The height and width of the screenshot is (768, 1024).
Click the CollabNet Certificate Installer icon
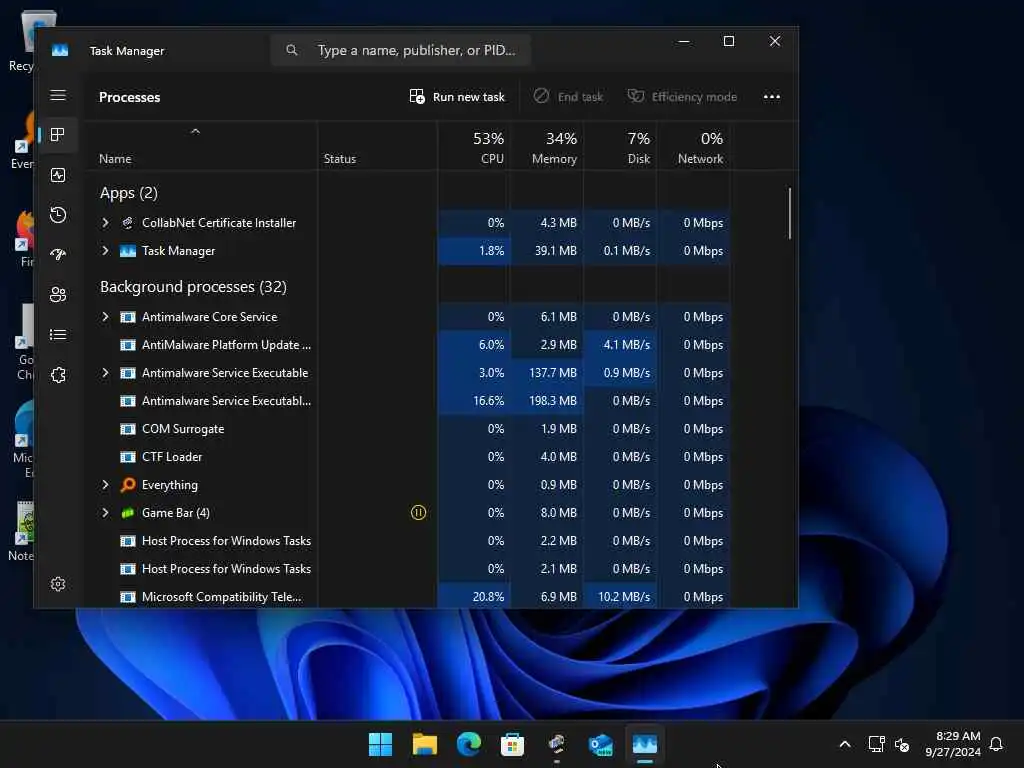[x=128, y=223]
